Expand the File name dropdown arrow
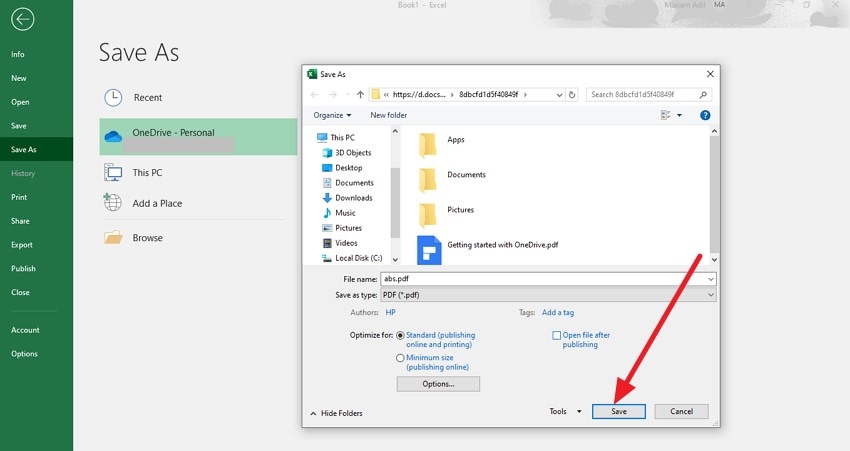Viewport: 850px width, 451px height. [x=710, y=279]
